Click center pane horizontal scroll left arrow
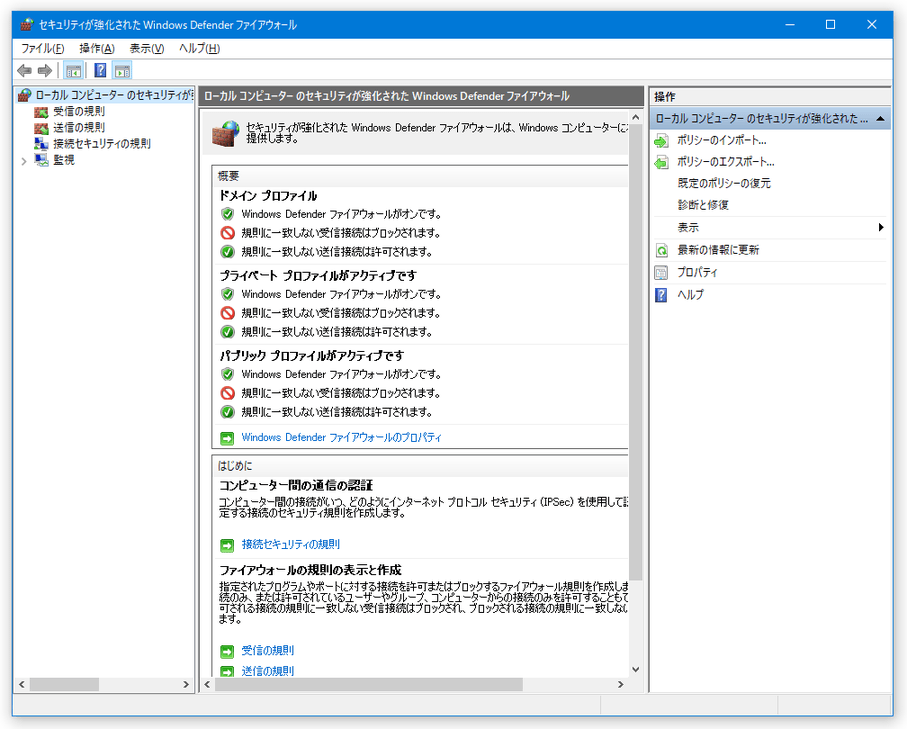Image resolution: width=907 pixels, height=729 pixels. (207, 684)
